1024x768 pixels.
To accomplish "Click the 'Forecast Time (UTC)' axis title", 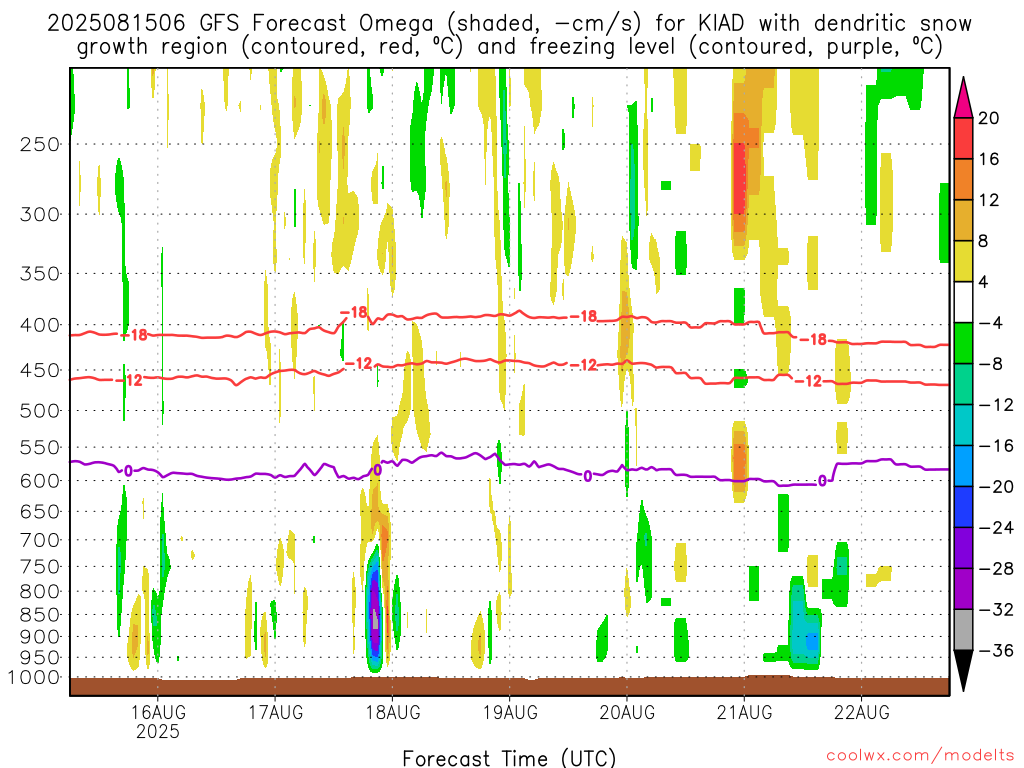I will tap(509, 758).
